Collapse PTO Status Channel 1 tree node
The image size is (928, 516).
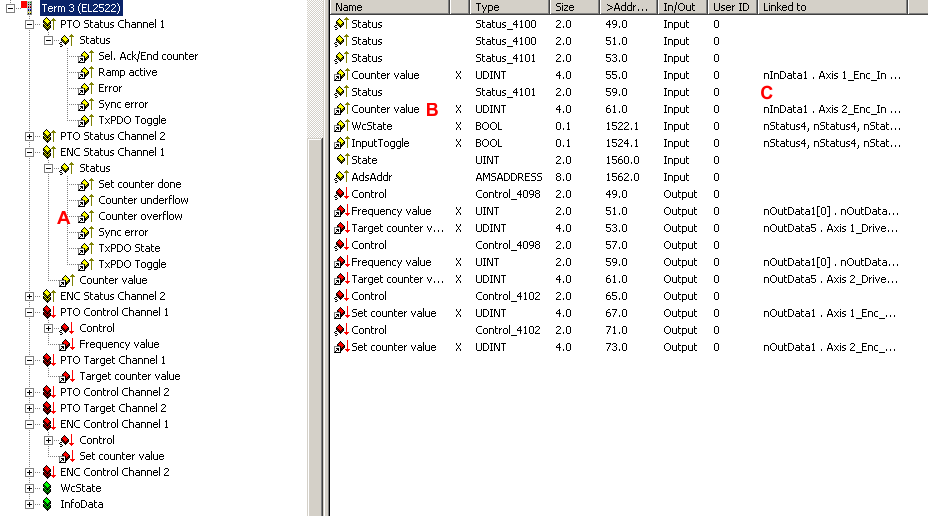(x=29, y=24)
